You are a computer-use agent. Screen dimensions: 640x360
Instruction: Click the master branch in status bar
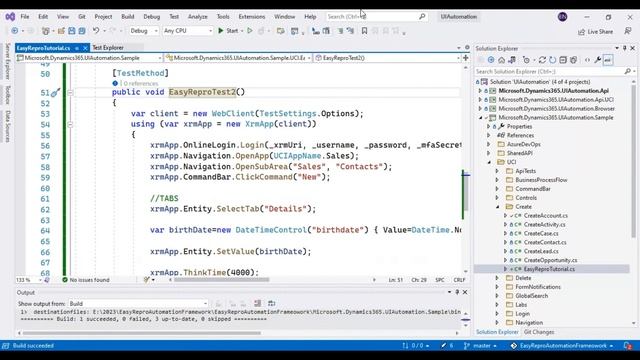click(x=481, y=346)
